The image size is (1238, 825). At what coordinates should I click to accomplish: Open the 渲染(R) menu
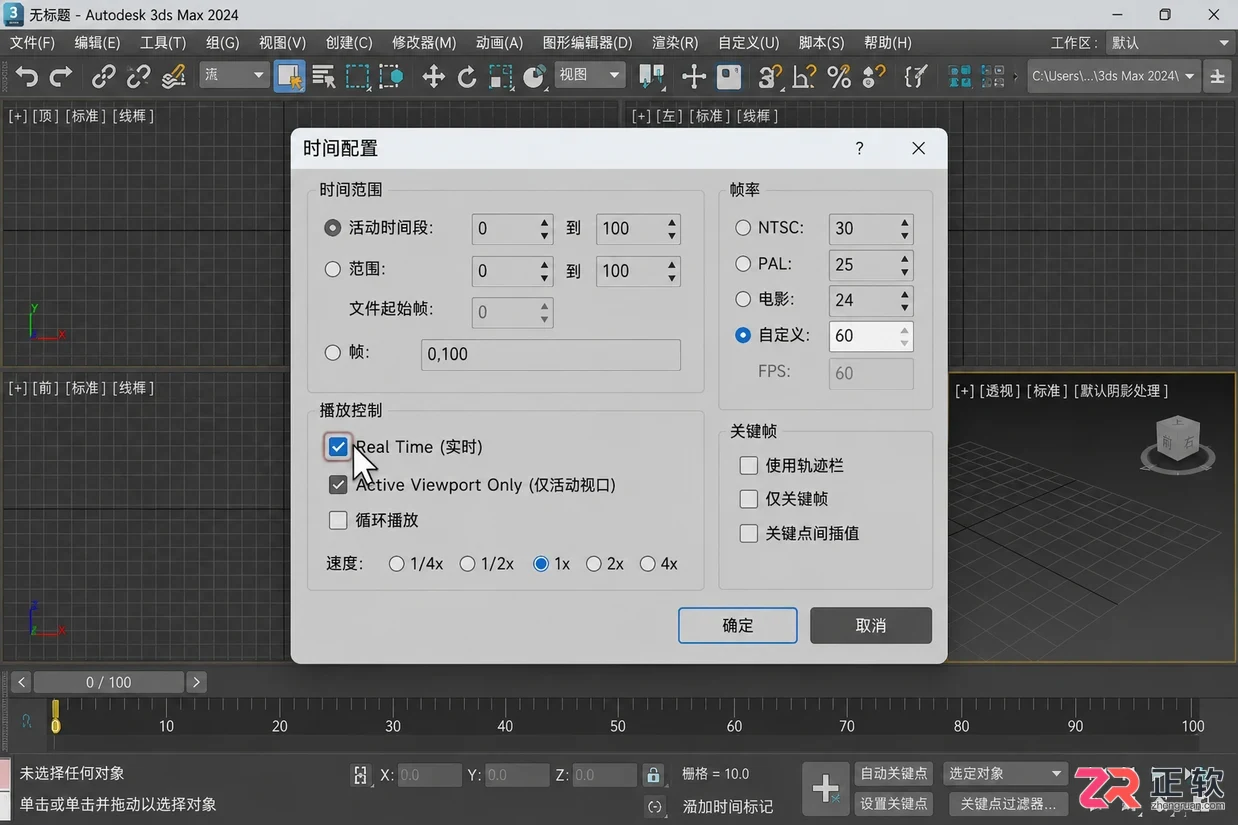point(675,43)
